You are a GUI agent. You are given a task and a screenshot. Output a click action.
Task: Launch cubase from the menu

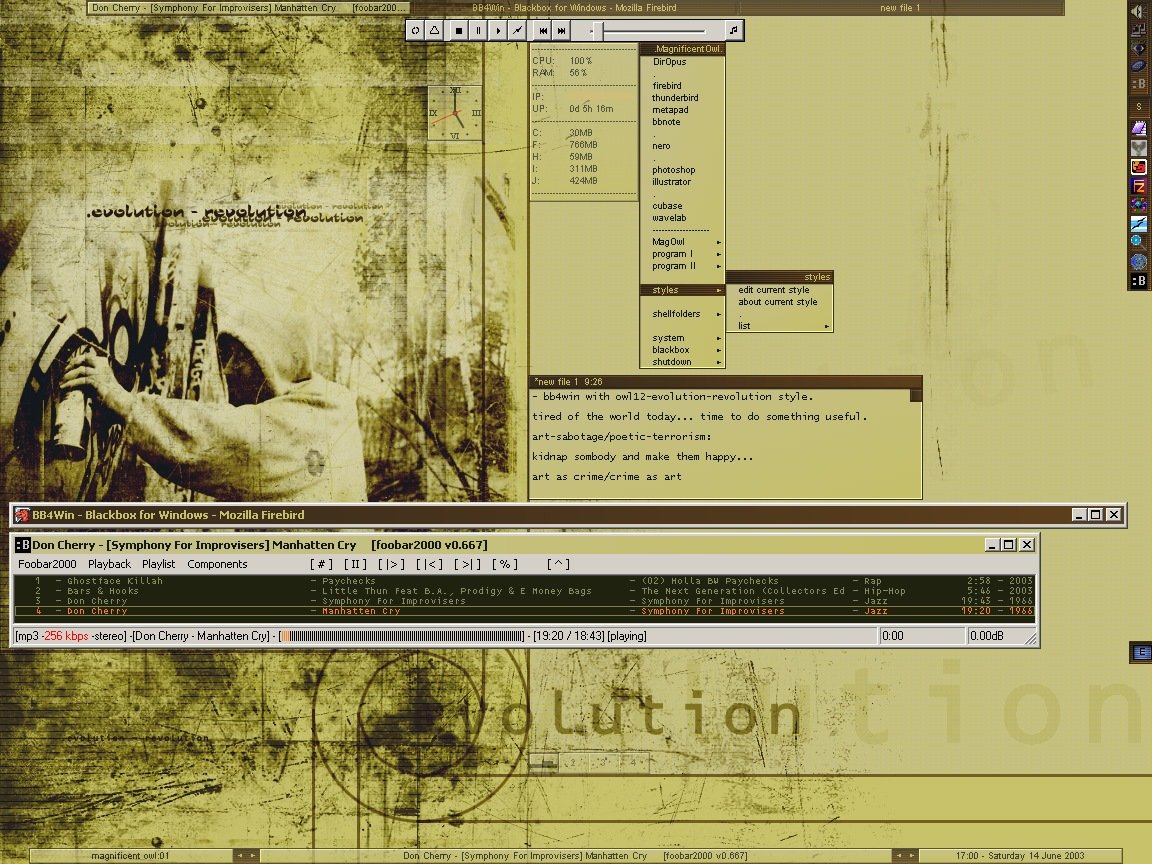667,206
